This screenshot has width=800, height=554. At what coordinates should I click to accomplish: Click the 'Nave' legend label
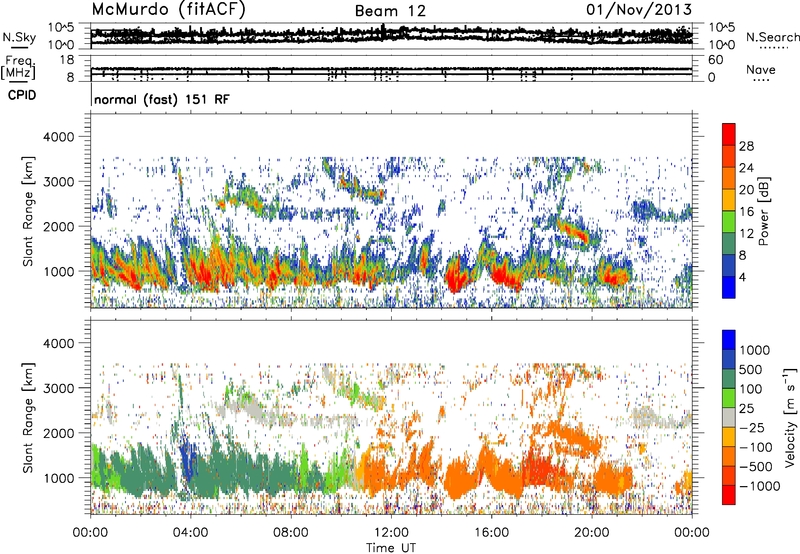(761, 69)
